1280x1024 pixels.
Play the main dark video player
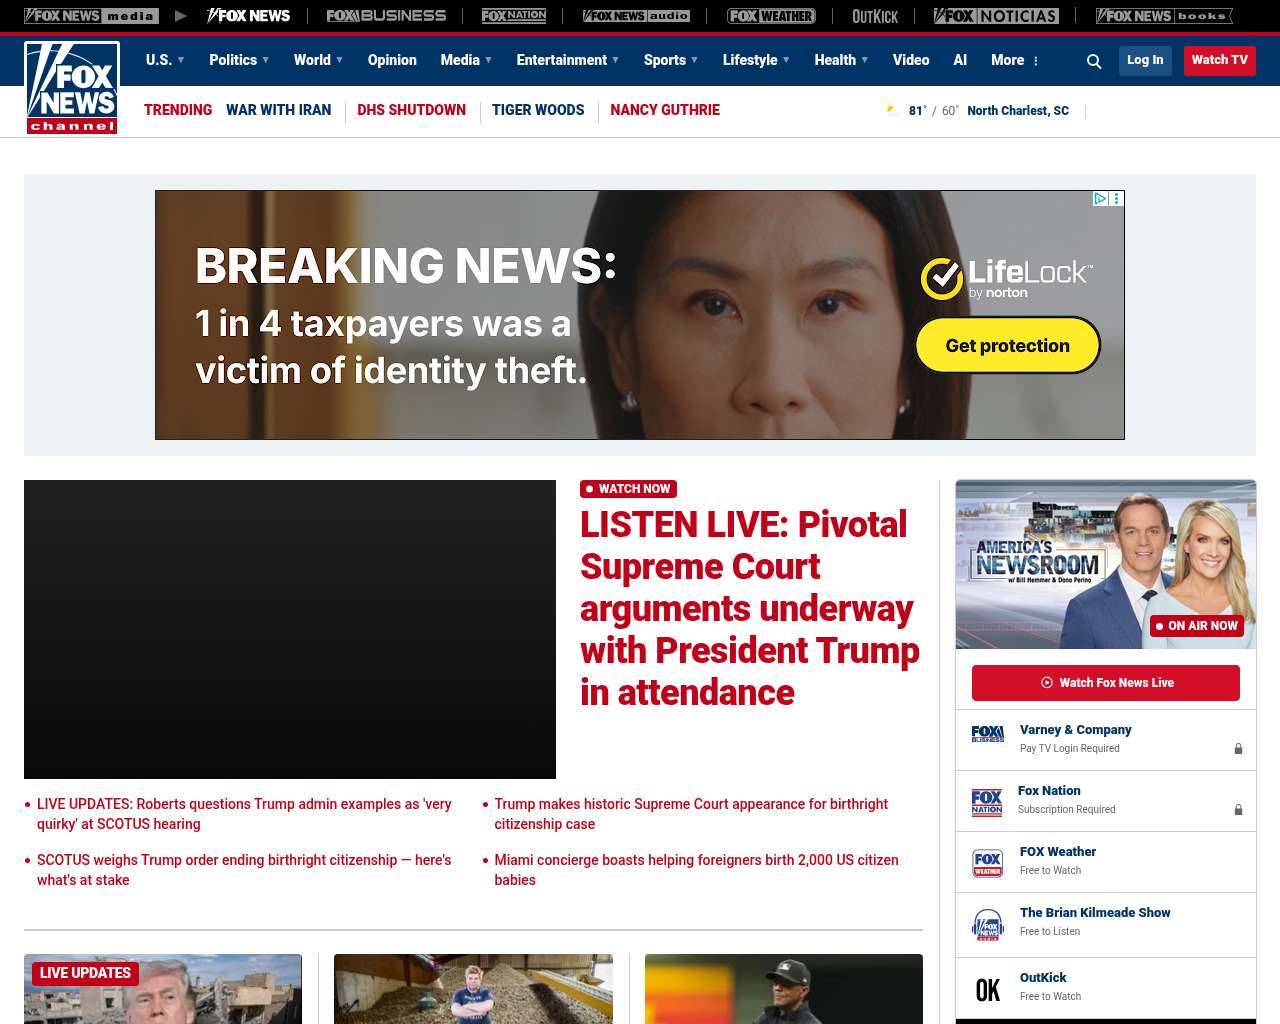click(290, 629)
